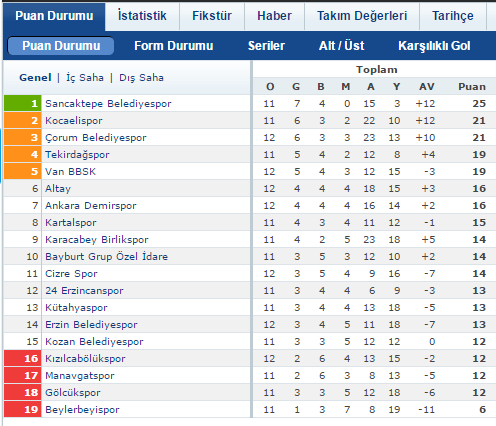Open the Alt / Üst view
Screen dimensions: 496x426
[341, 46]
